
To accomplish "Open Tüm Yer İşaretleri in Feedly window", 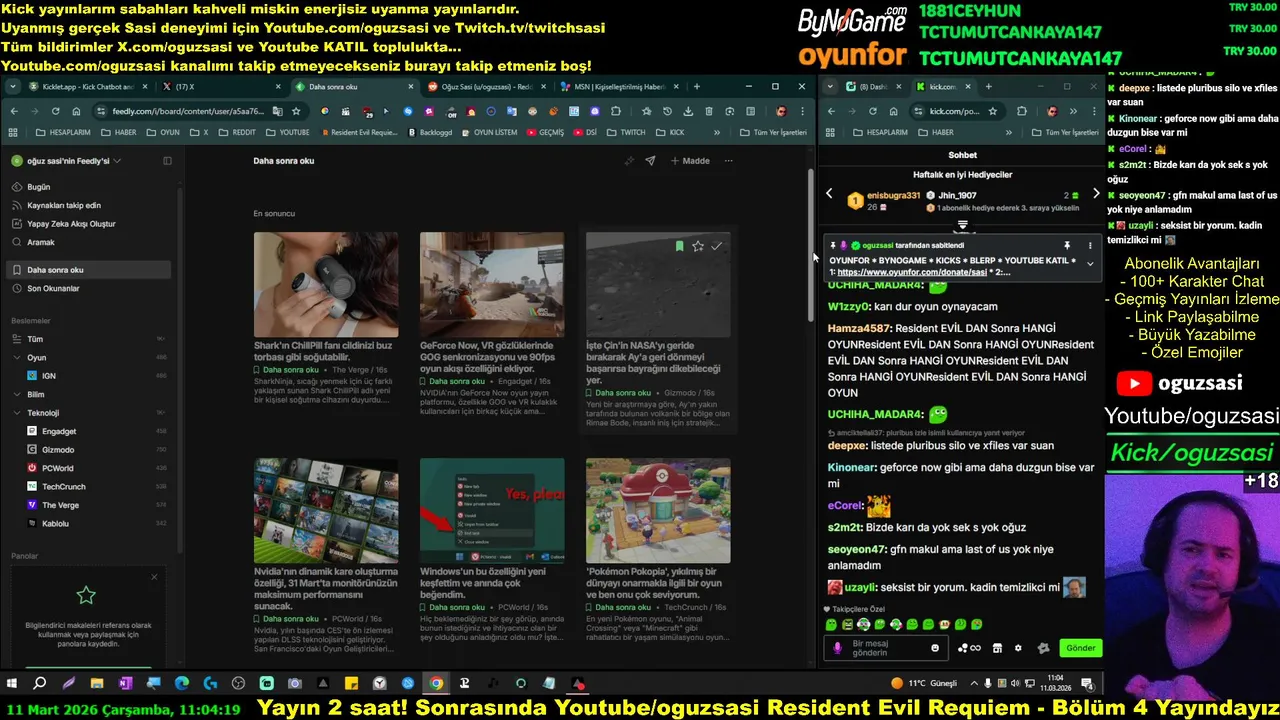I will tap(773, 132).
